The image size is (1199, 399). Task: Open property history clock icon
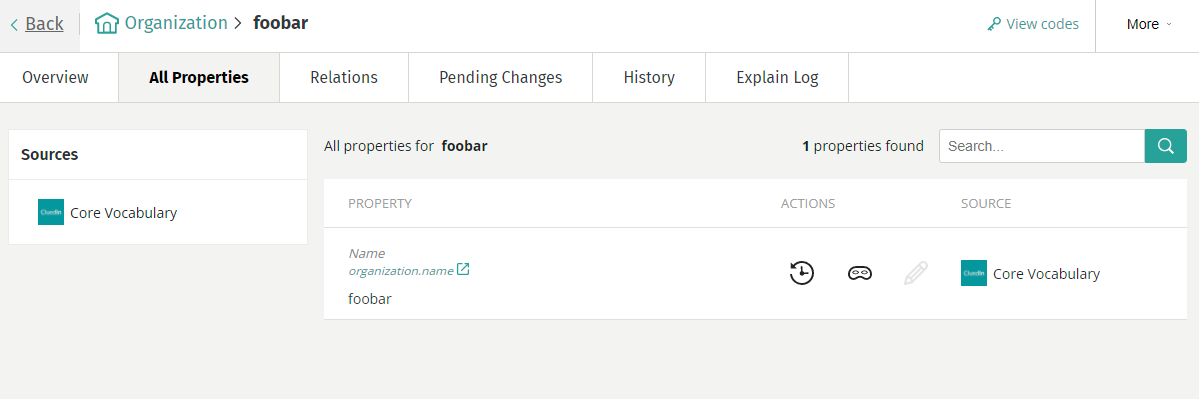click(801, 273)
